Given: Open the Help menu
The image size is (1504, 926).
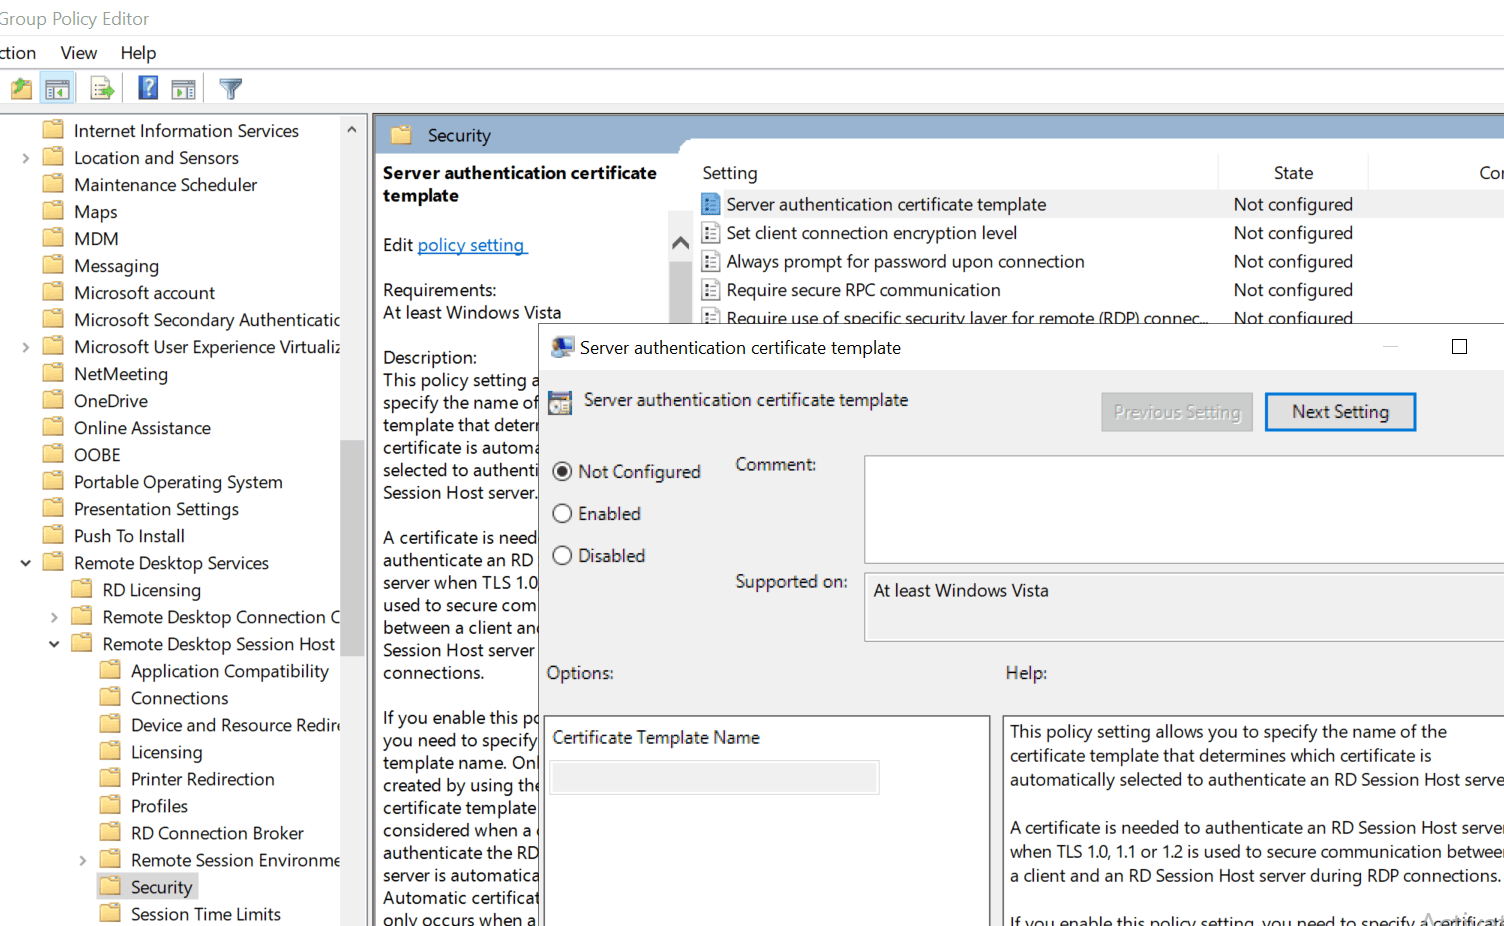Looking at the screenshot, I should click(138, 52).
